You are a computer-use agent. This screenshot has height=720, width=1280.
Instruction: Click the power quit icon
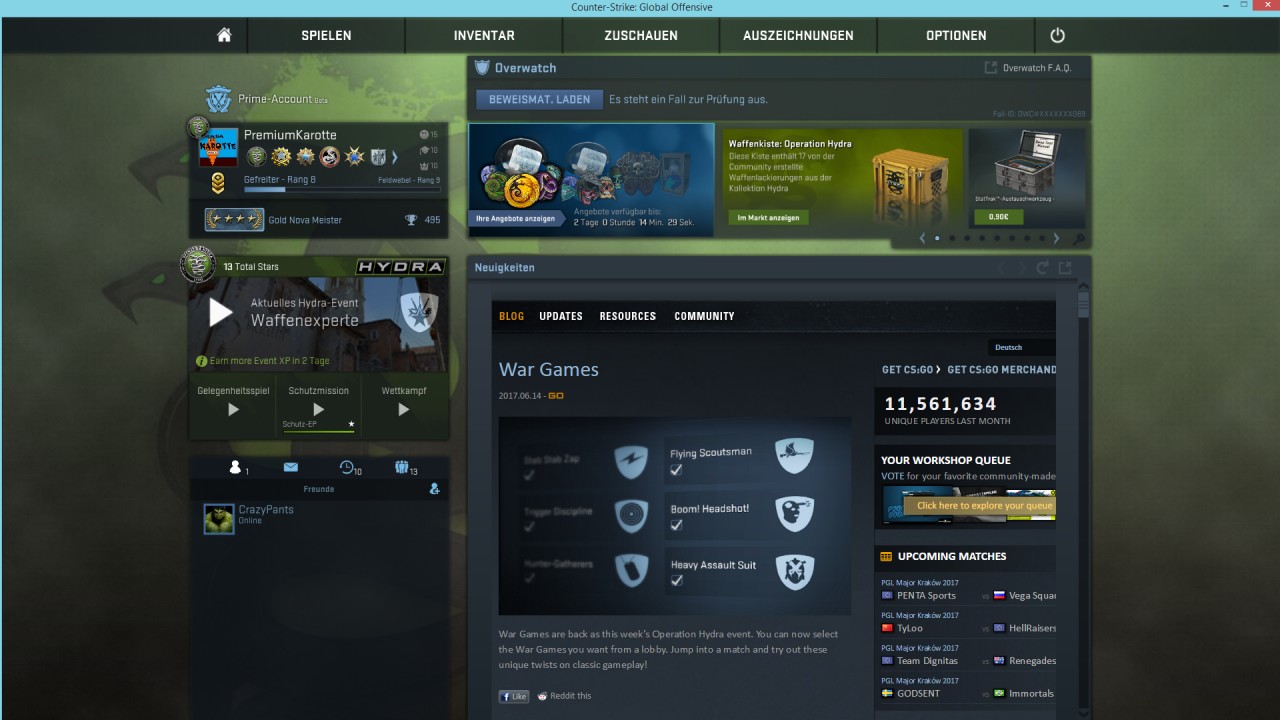[x=1057, y=35]
